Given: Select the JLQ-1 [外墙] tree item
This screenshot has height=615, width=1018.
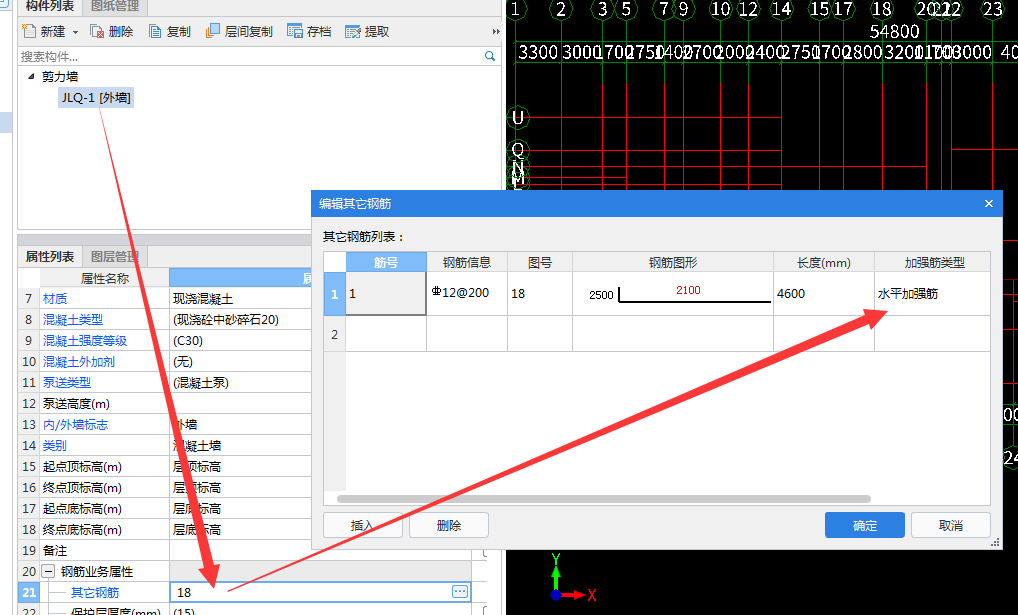Looking at the screenshot, I should pos(96,97).
